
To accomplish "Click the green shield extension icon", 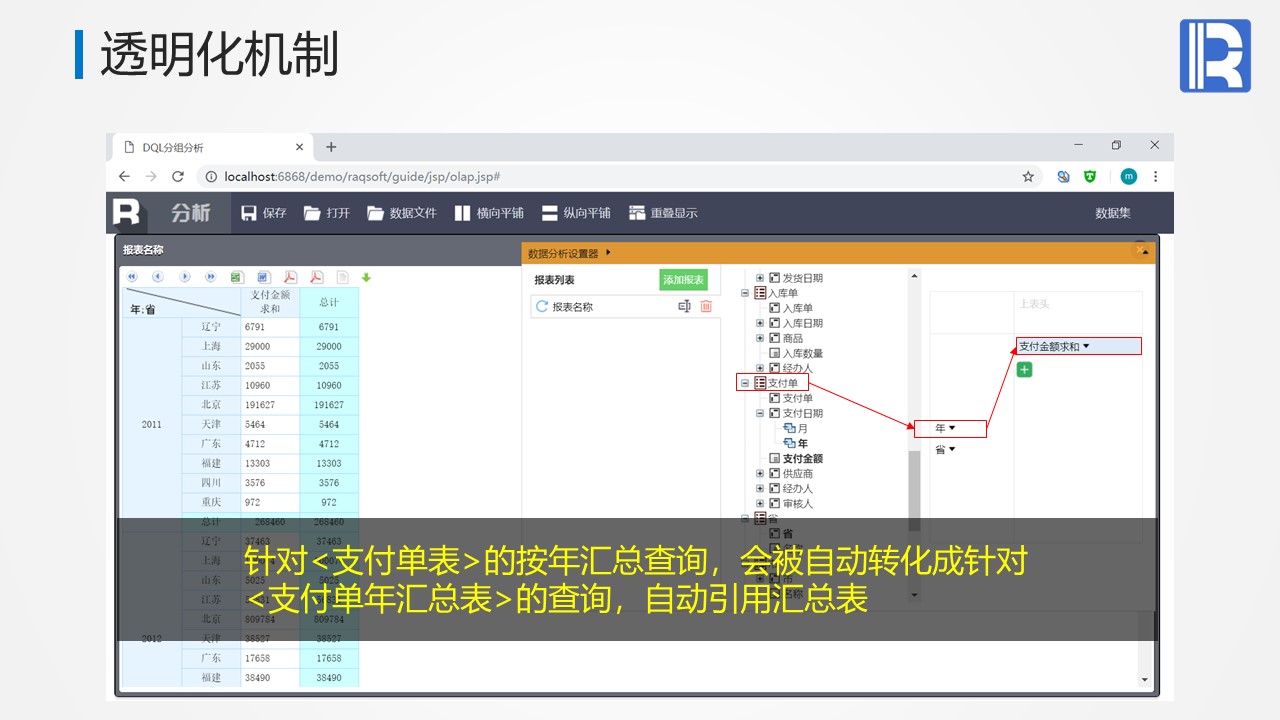I will coord(1090,176).
